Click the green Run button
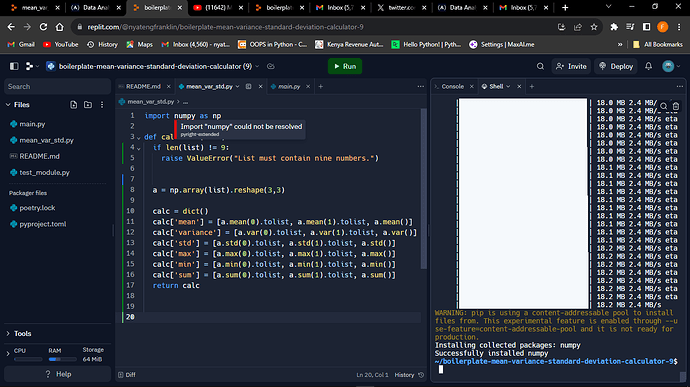 pyautogui.click(x=345, y=66)
